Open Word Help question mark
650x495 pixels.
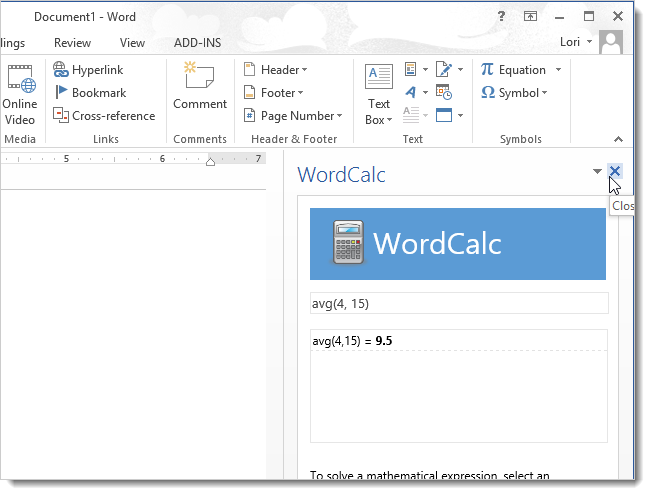click(501, 17)
